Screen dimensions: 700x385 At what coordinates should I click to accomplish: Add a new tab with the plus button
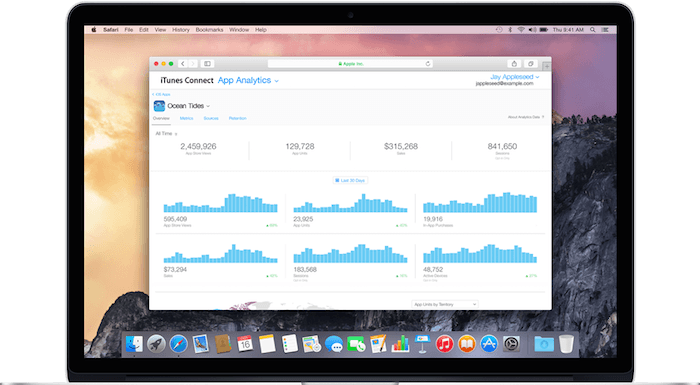click(546, 66)
